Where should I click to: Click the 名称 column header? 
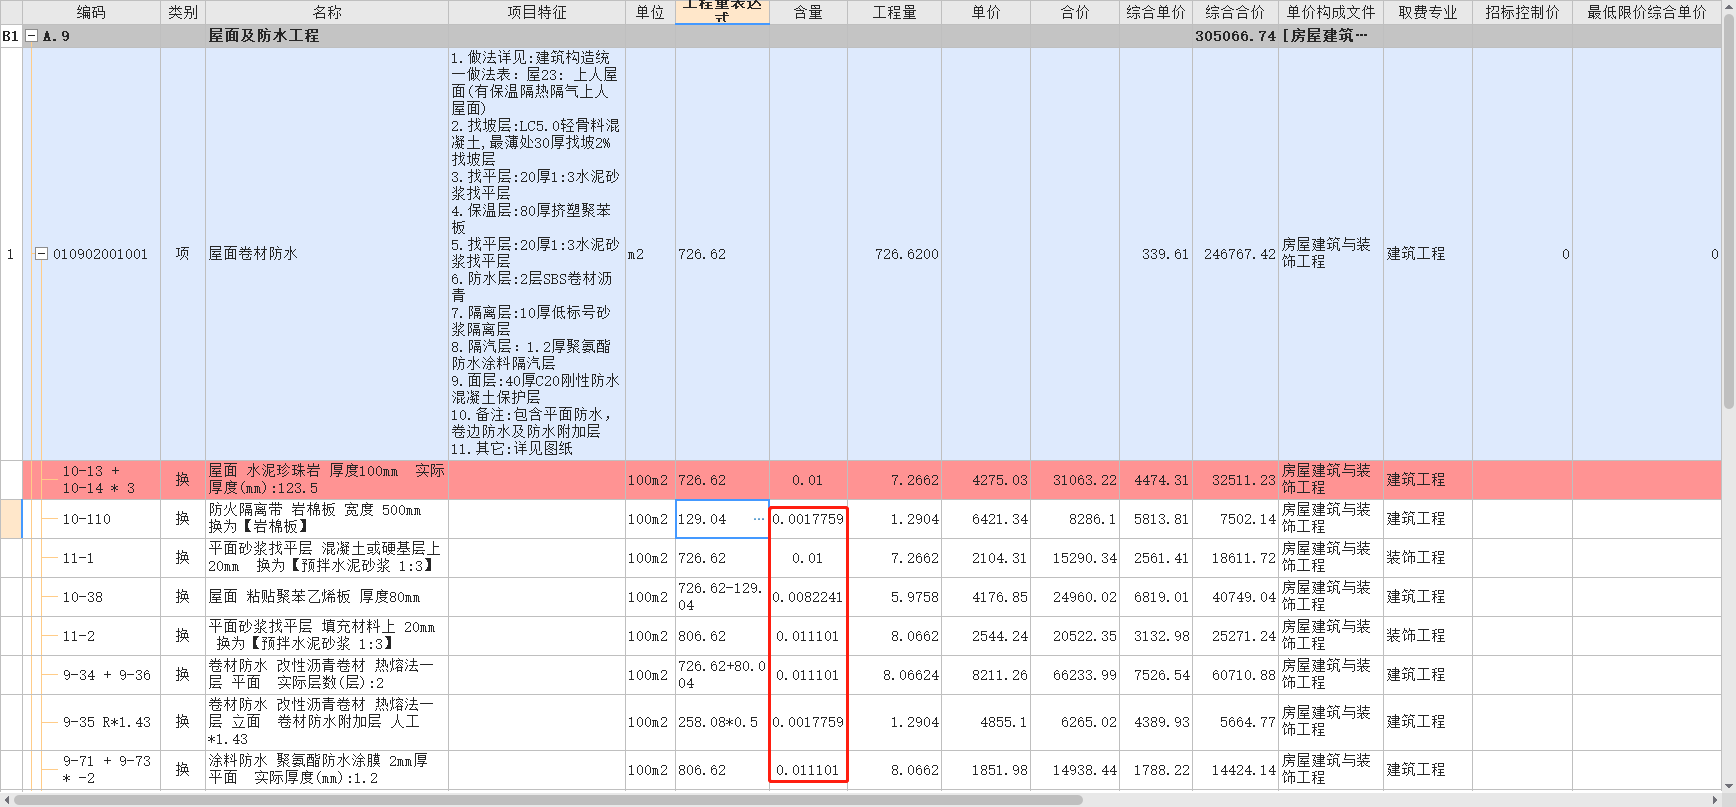coord(327,12)
